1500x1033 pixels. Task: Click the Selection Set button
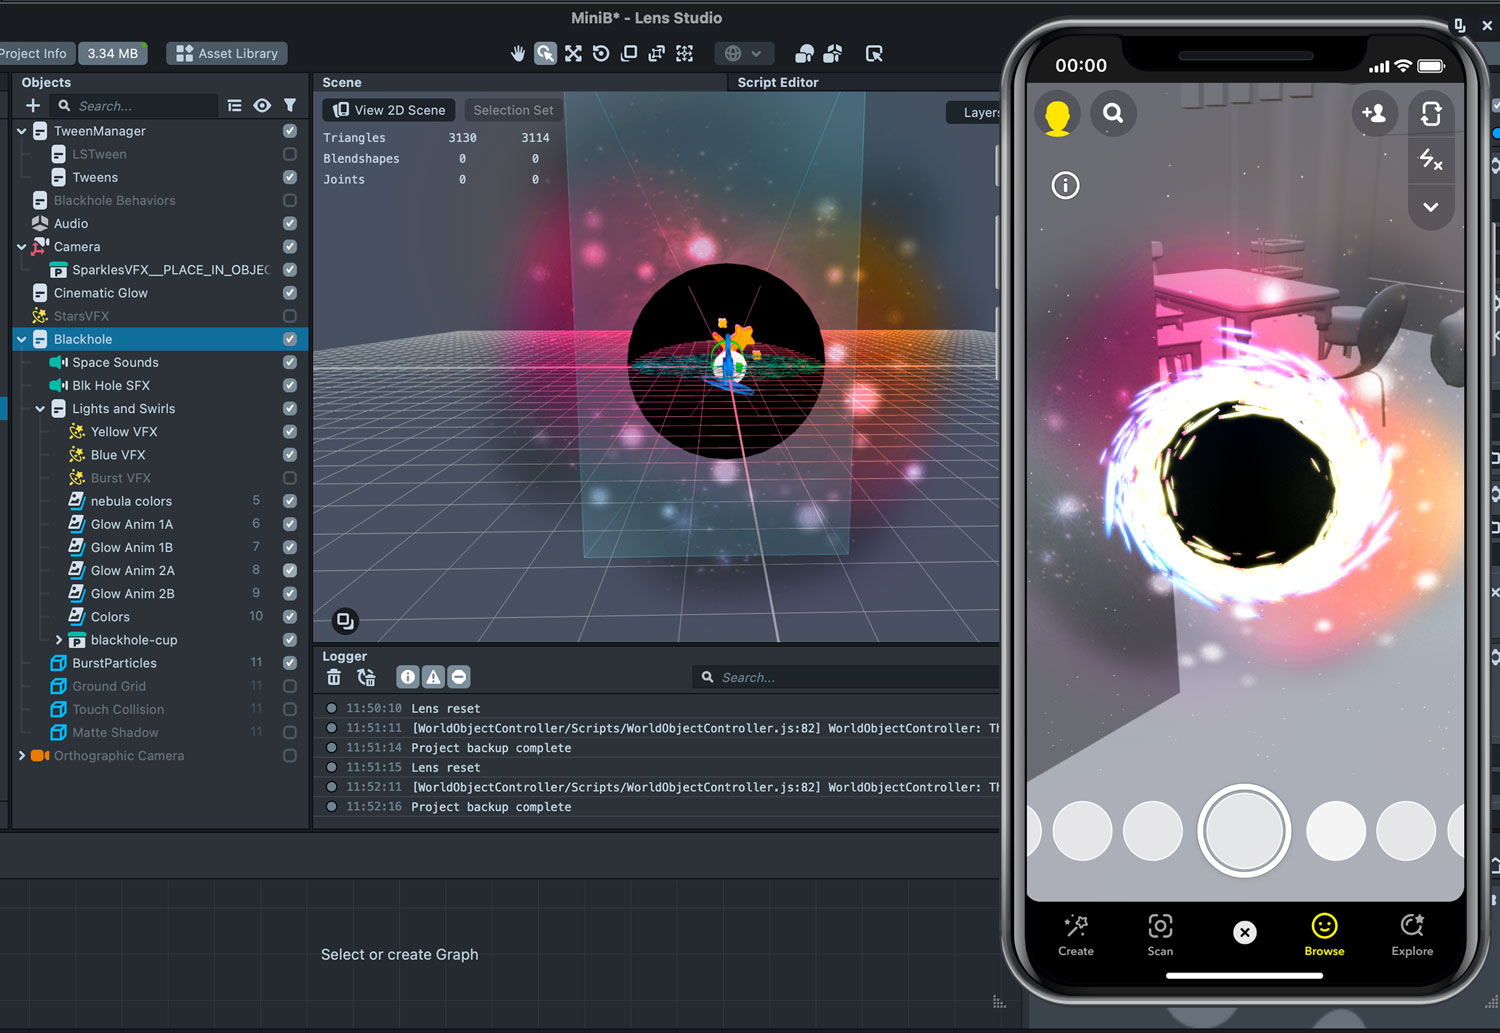tap(512, 110)
